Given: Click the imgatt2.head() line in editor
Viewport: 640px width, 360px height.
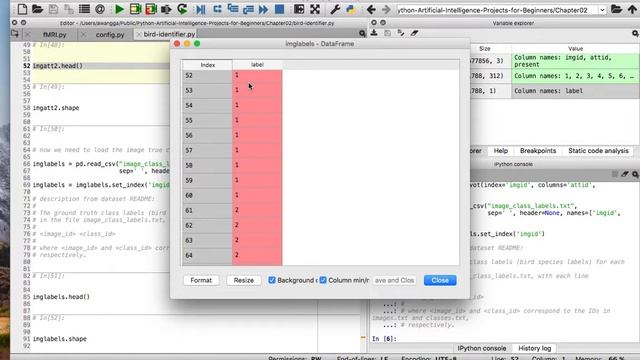Looking at the screenshot, I should click(58, 66).
